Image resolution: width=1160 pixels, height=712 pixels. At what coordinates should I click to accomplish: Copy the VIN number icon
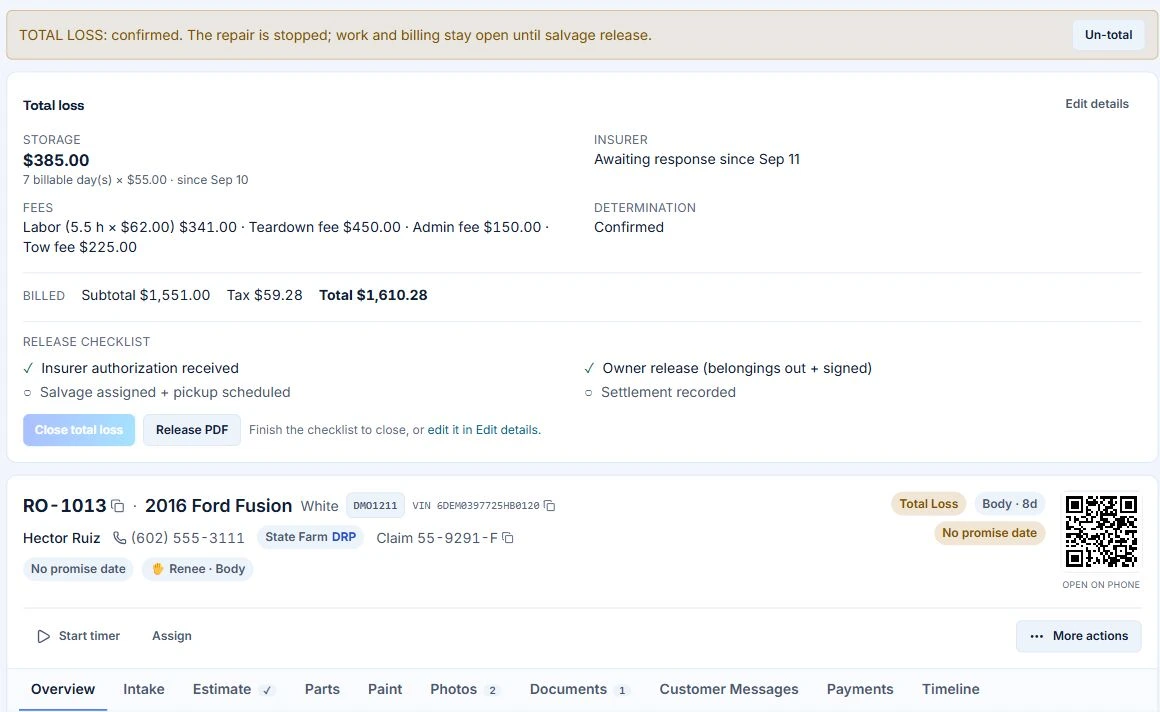point(549,506)
